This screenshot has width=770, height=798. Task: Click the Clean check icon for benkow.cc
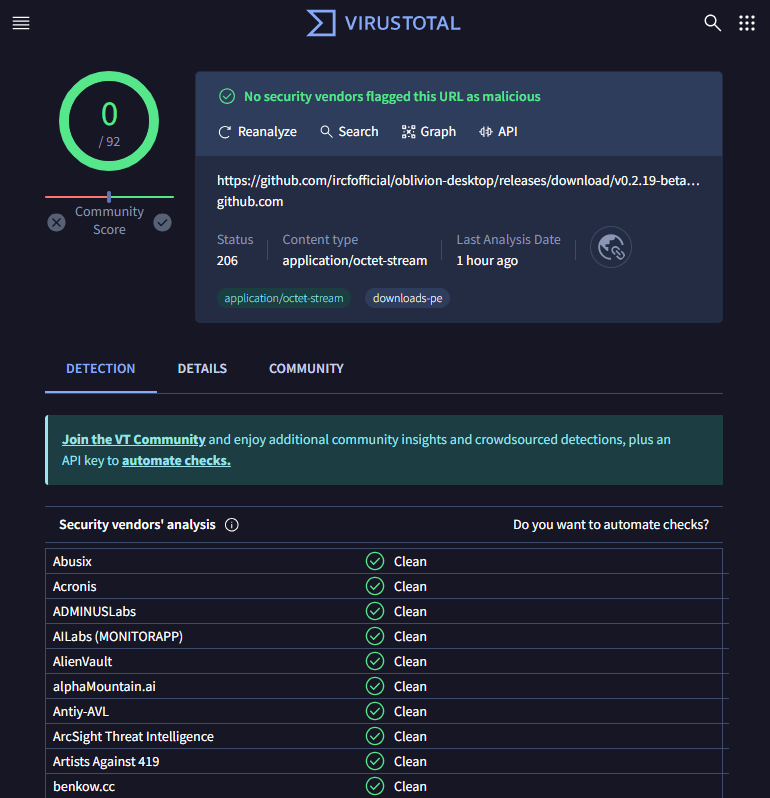pyautogui.click(x=375, y=786)
